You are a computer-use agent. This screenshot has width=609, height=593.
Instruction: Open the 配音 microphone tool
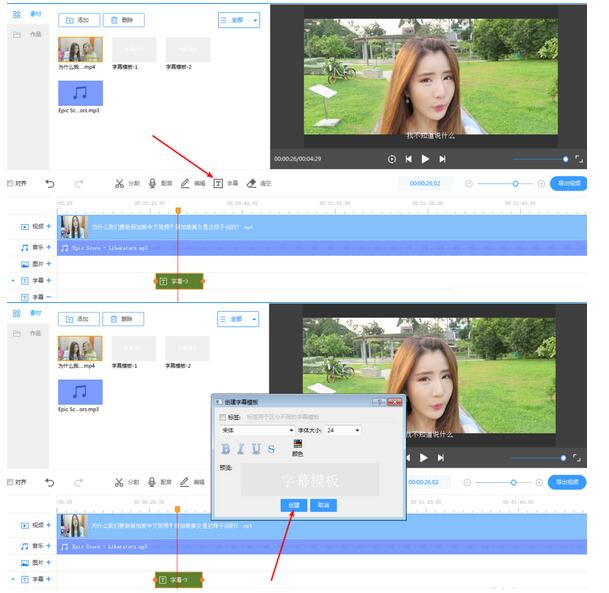pyautogui.click(x=153, y=184)
